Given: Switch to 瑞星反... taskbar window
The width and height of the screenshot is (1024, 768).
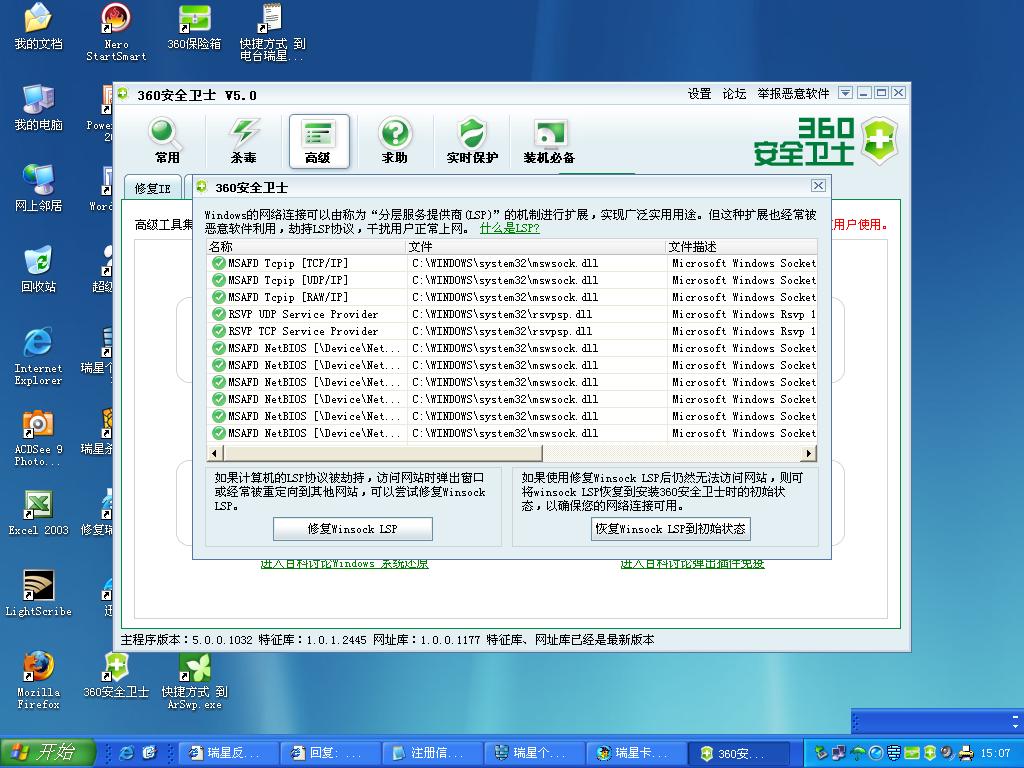Looking at the screenshot, I should click(x=227, y=753).
